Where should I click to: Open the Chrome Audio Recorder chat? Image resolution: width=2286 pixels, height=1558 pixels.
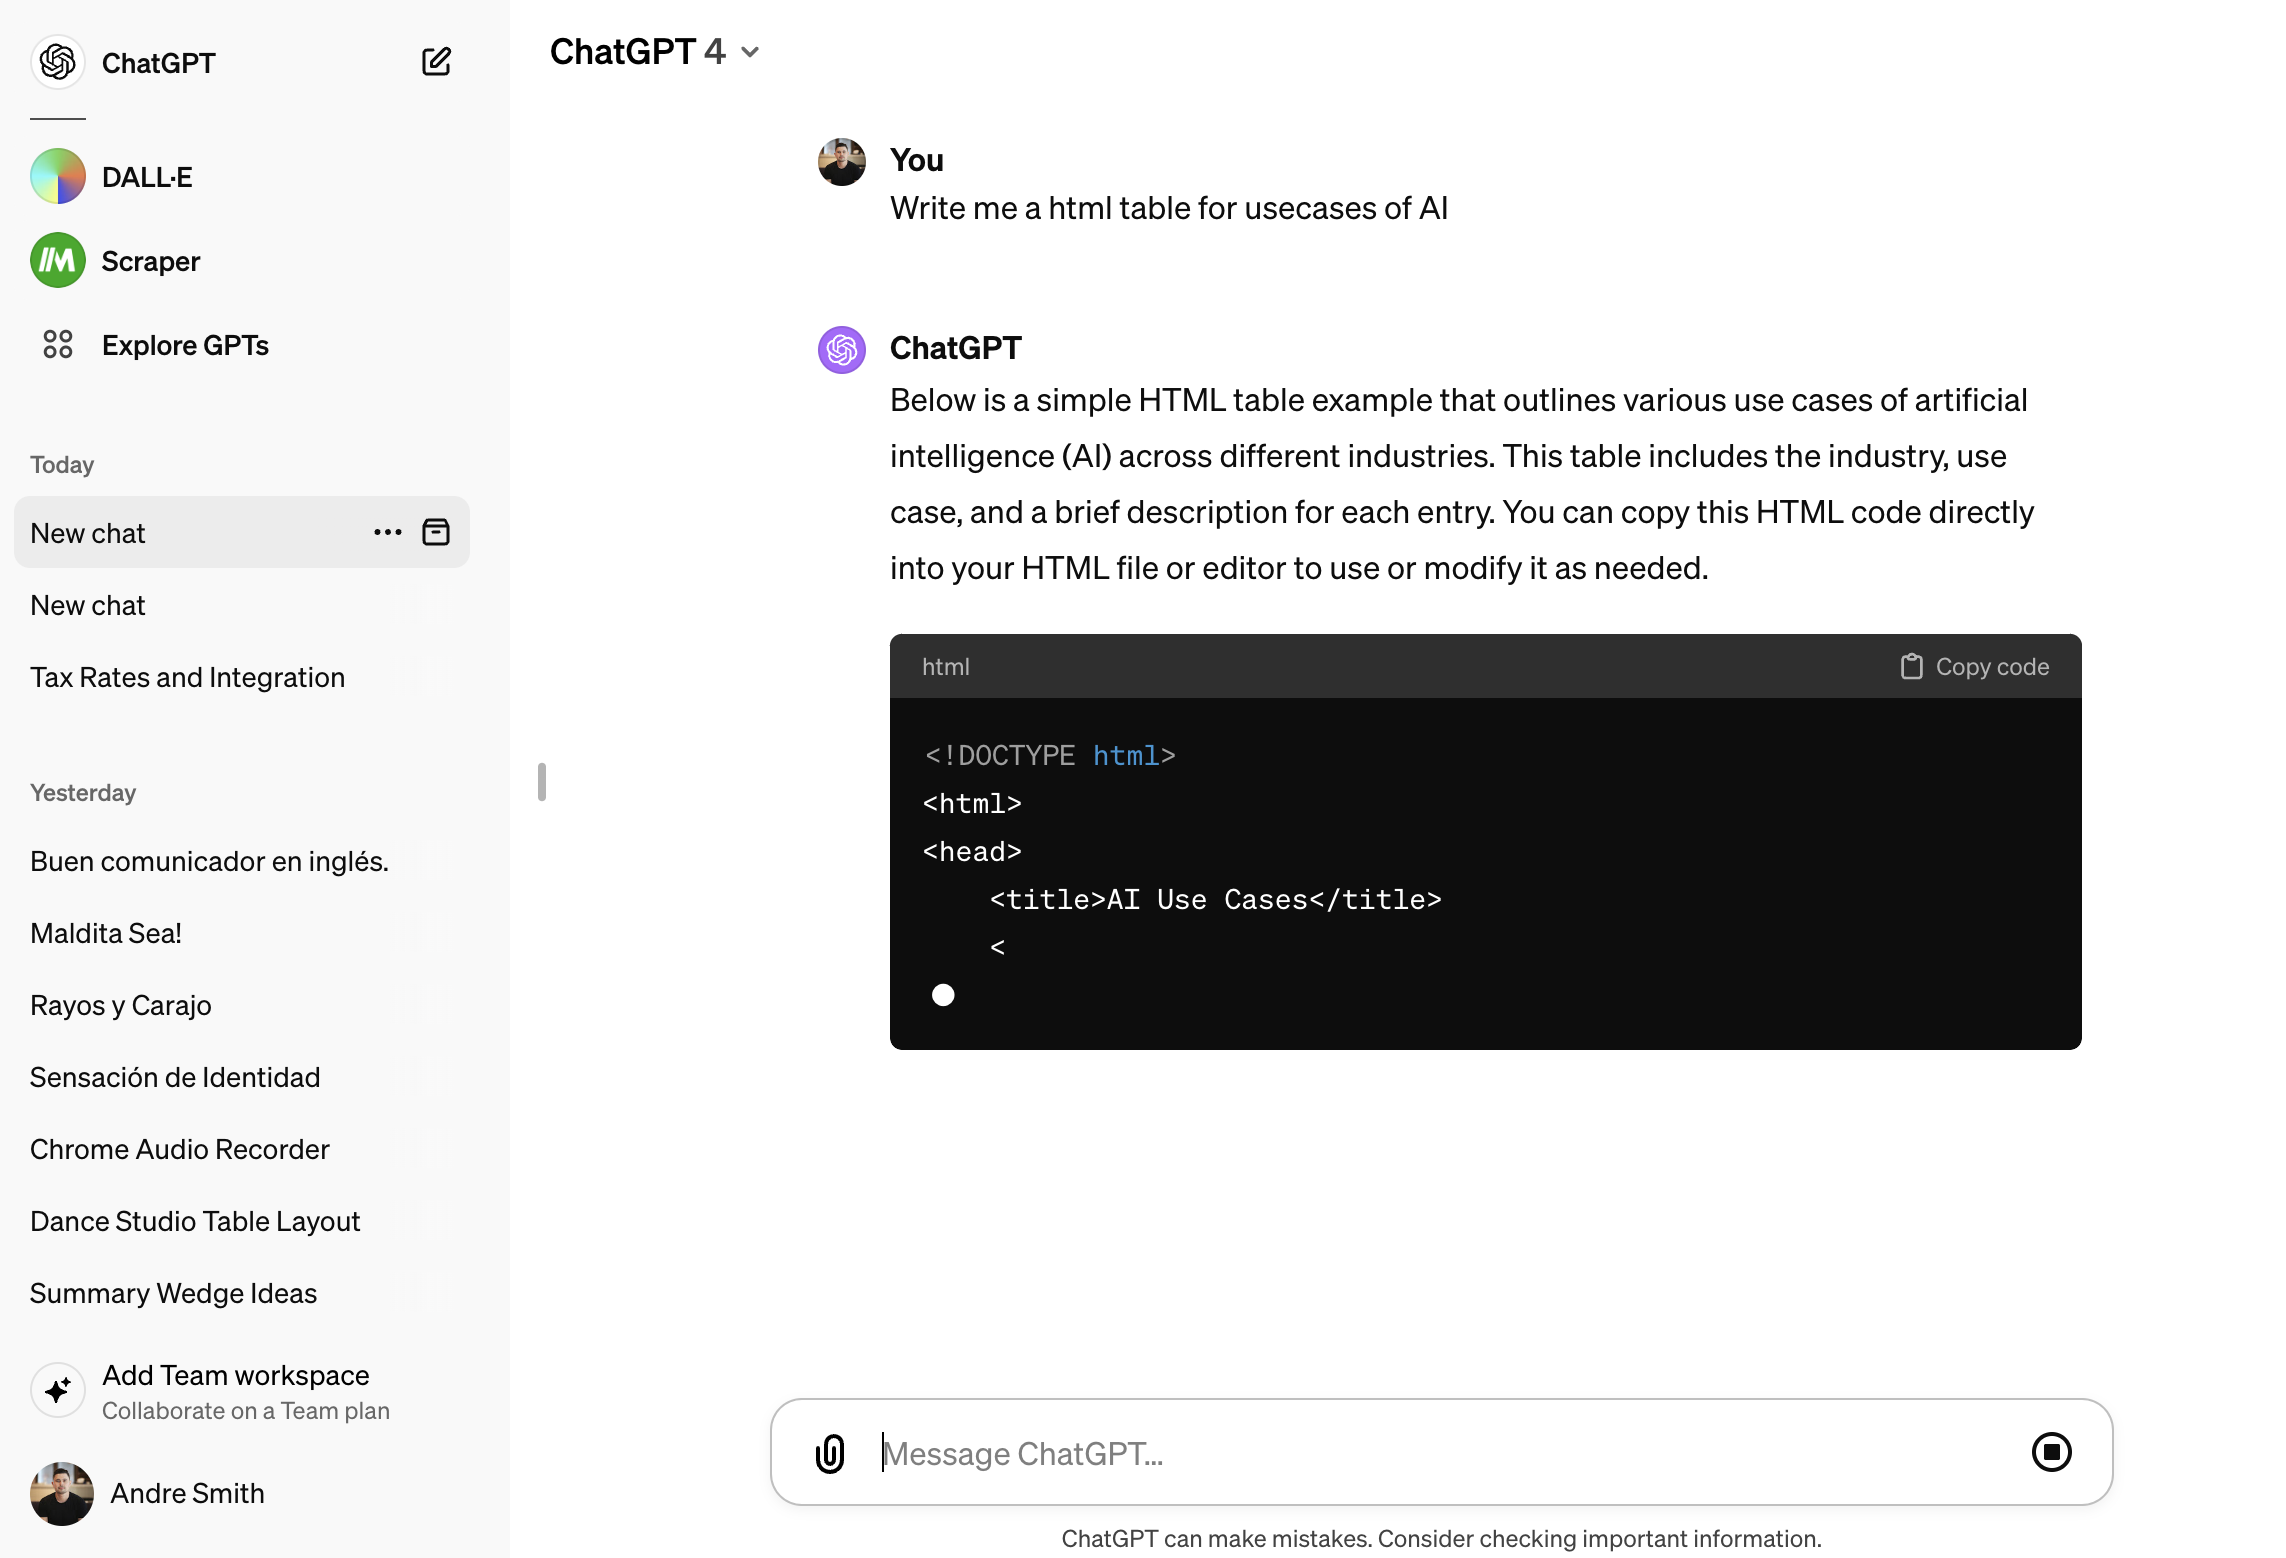[180, 1149]
